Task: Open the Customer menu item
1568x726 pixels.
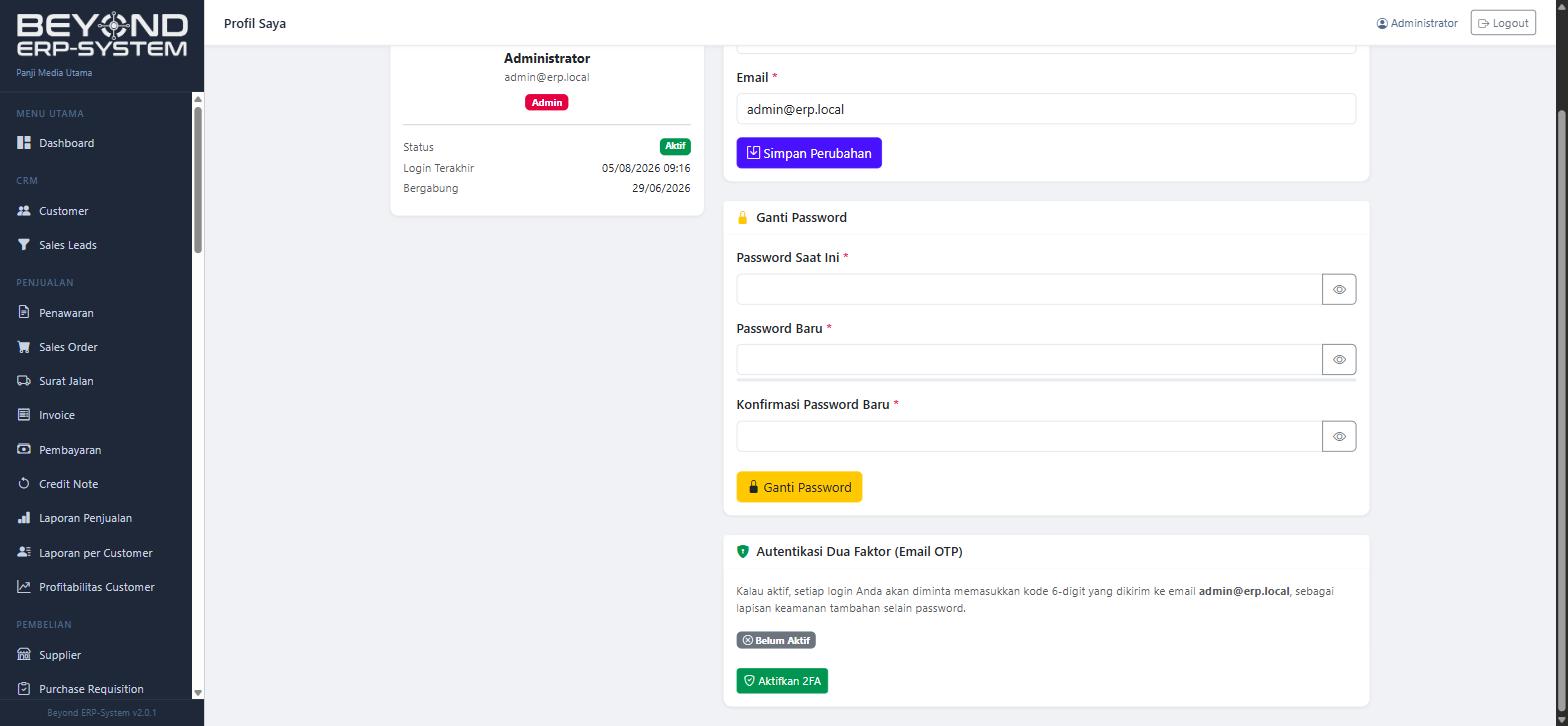Action: point(96,211)
